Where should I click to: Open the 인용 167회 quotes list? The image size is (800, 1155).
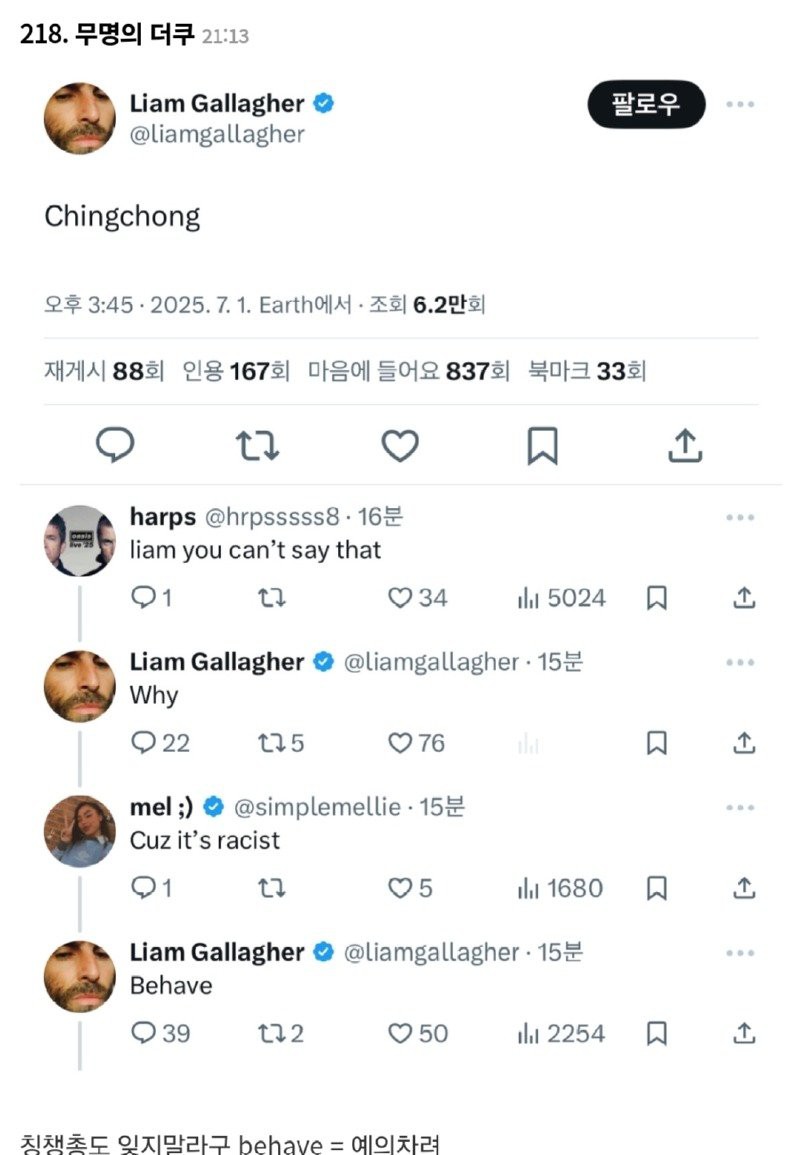coord(236,371)
